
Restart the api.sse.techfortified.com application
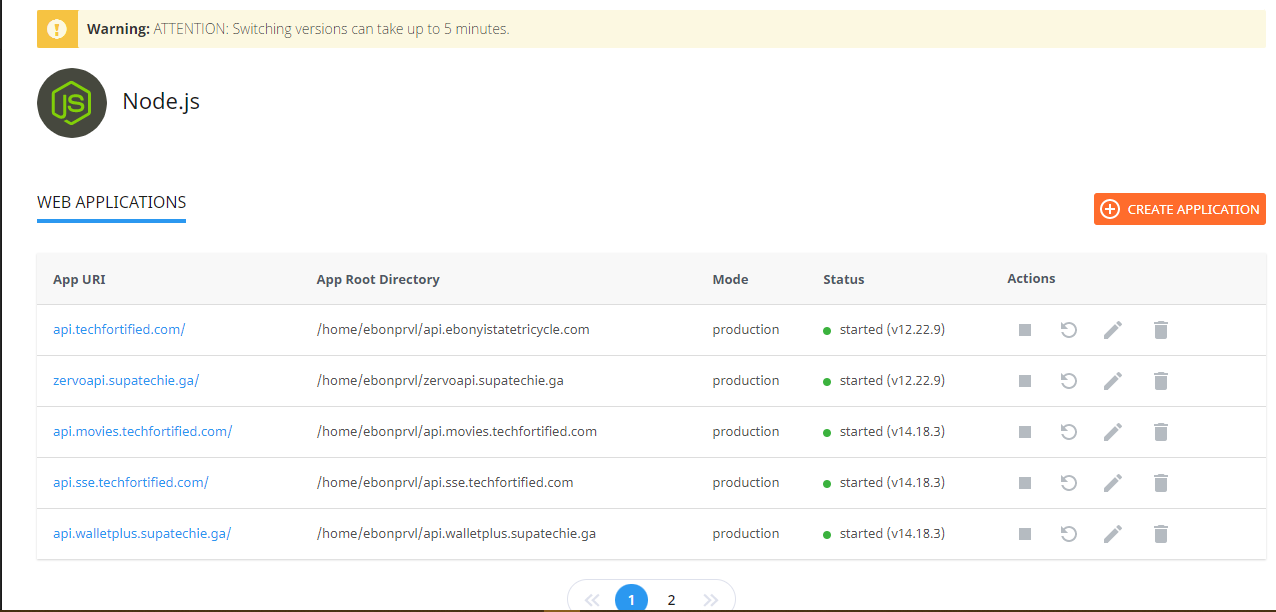1068,482
